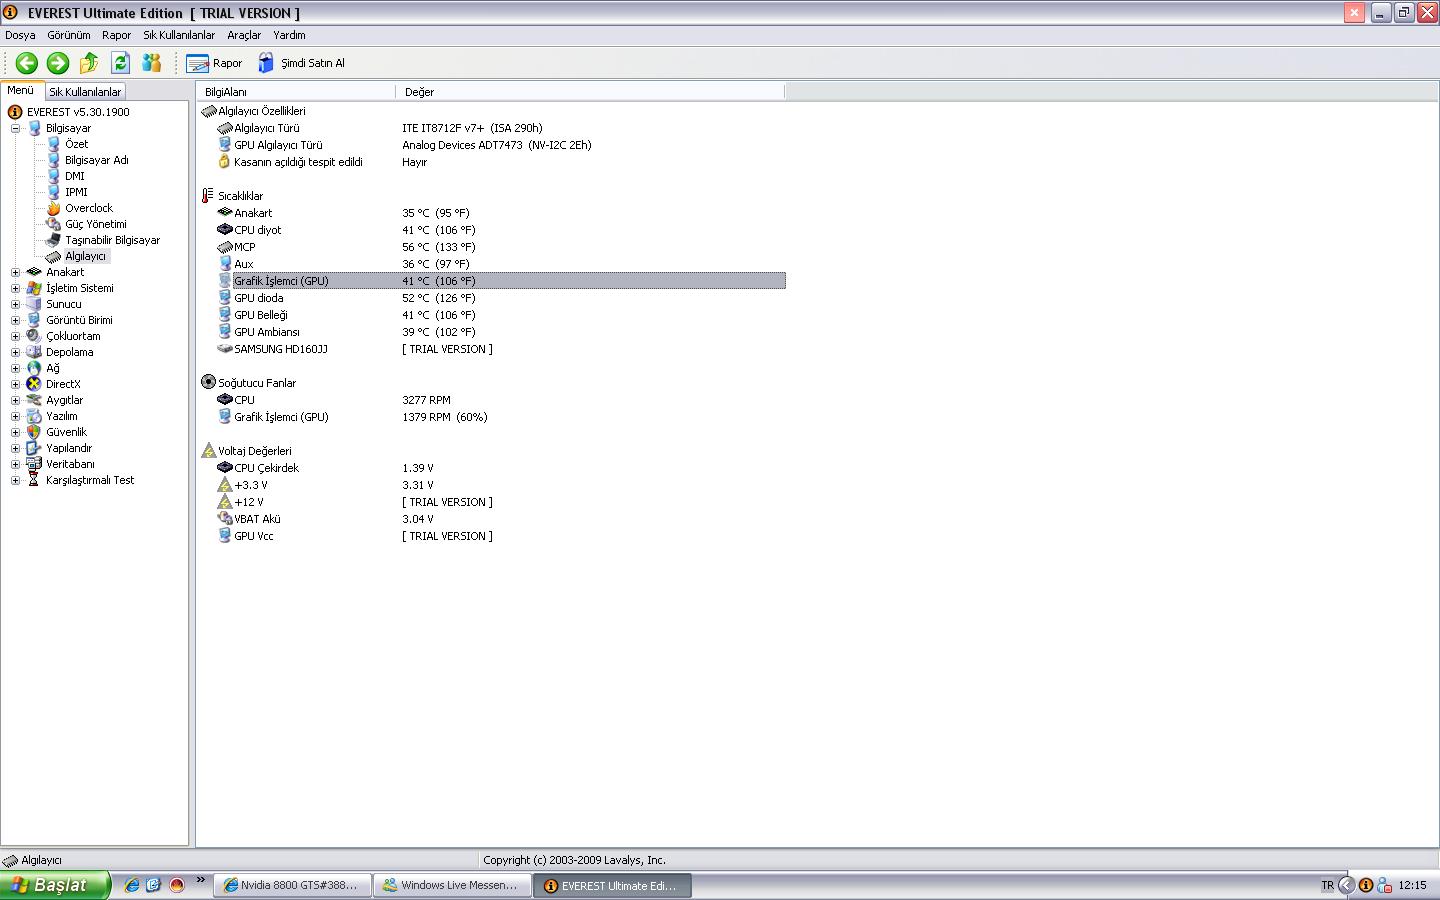Screen dimensions: 1440x900
Task: Switch to Nvidia 8800 GTS taskbar window
Action: (x=291, y=885)
